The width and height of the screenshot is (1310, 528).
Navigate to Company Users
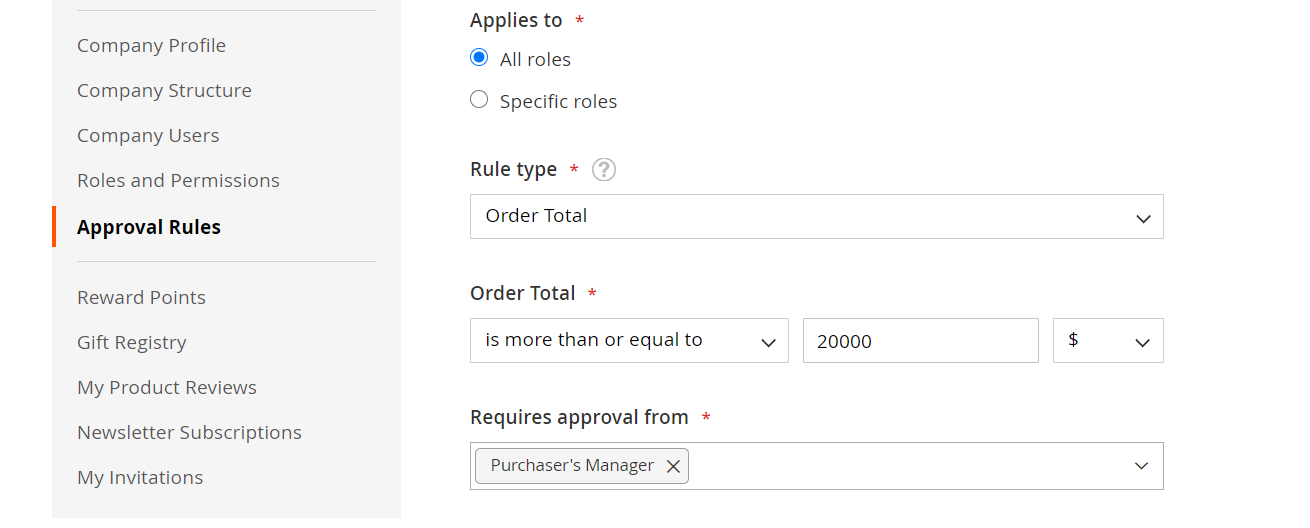tap(148, 136)
